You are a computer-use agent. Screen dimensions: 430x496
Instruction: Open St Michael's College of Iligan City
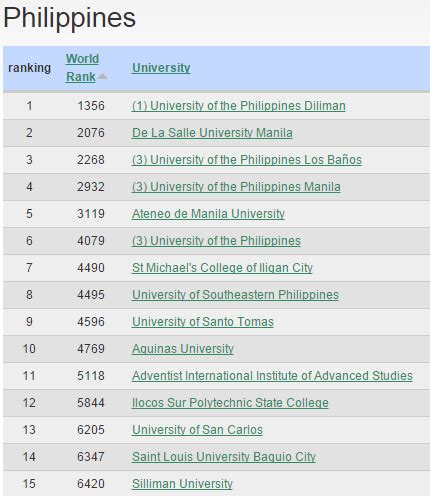pyautogui.click(x=222, y=268)
